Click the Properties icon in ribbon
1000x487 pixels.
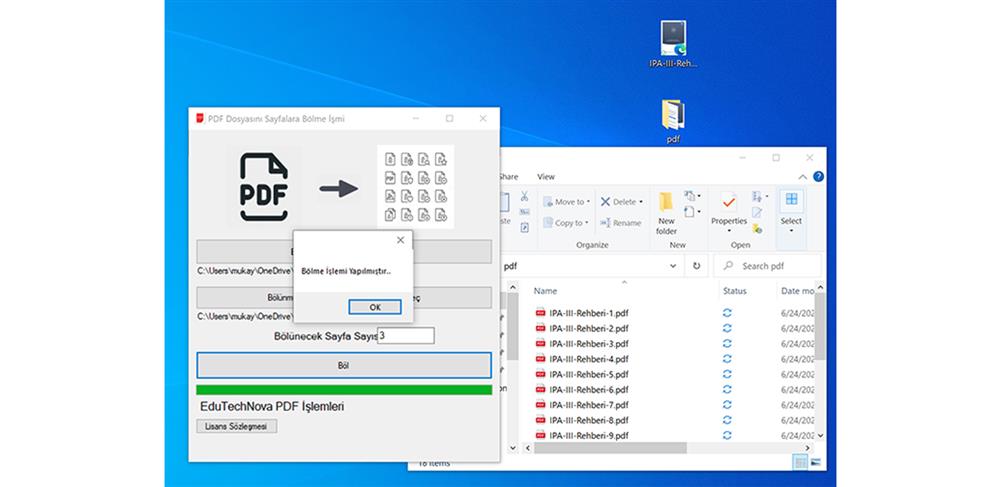728,211
